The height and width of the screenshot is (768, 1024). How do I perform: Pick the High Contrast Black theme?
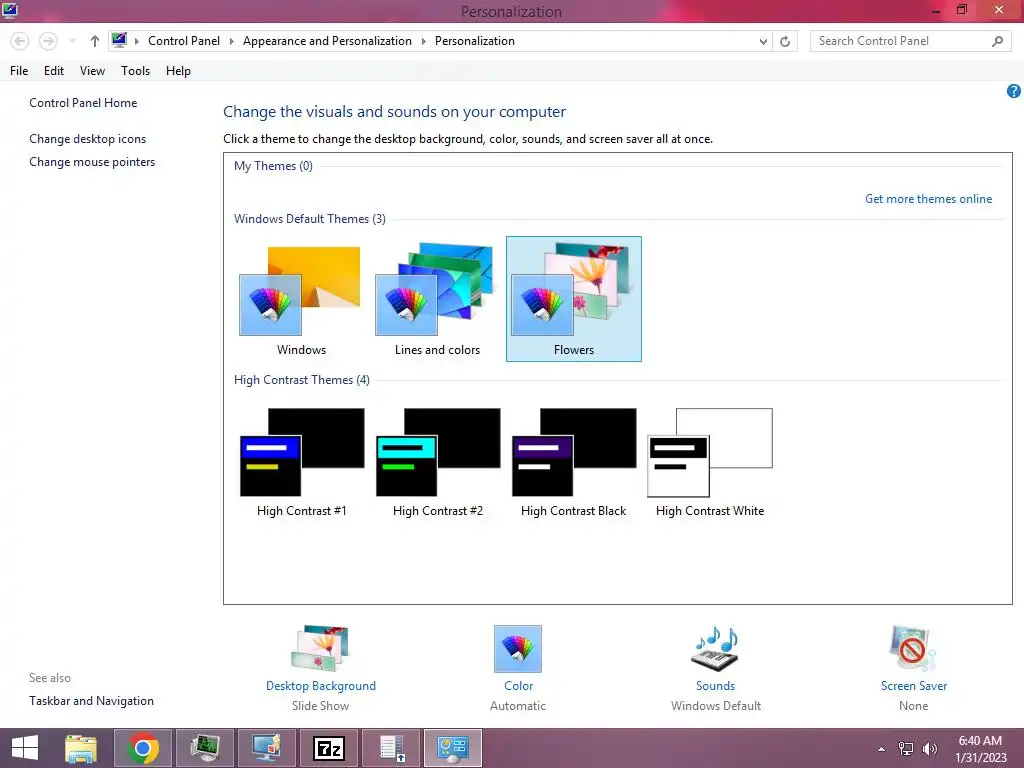click(573, 462)
